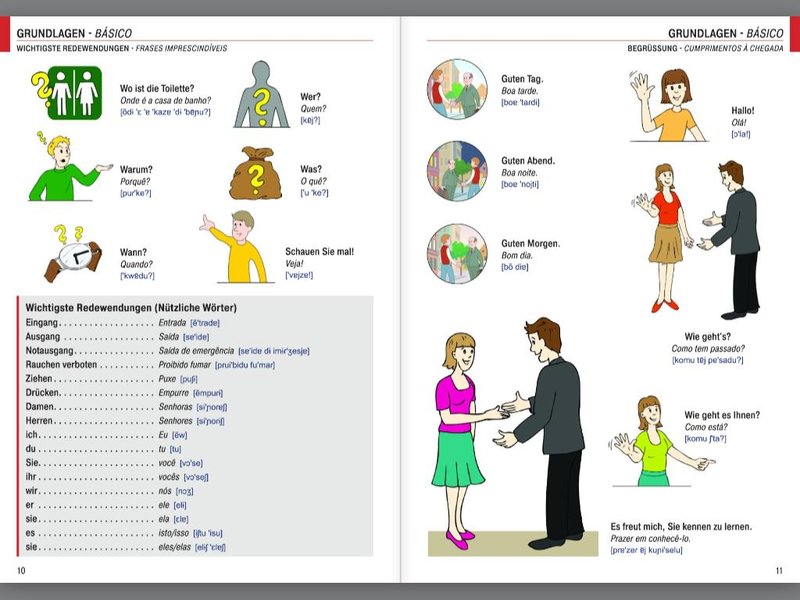The width and height of the screenshot is (800, 600).
Task: Select the "Eingang" row in the word list
Action: [122, 323]
